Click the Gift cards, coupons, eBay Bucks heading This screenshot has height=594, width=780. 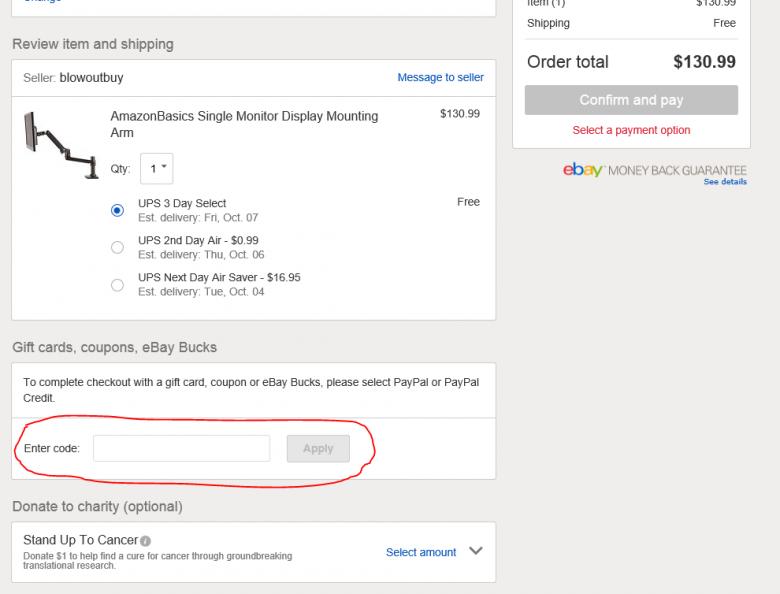tap(114, 347)
